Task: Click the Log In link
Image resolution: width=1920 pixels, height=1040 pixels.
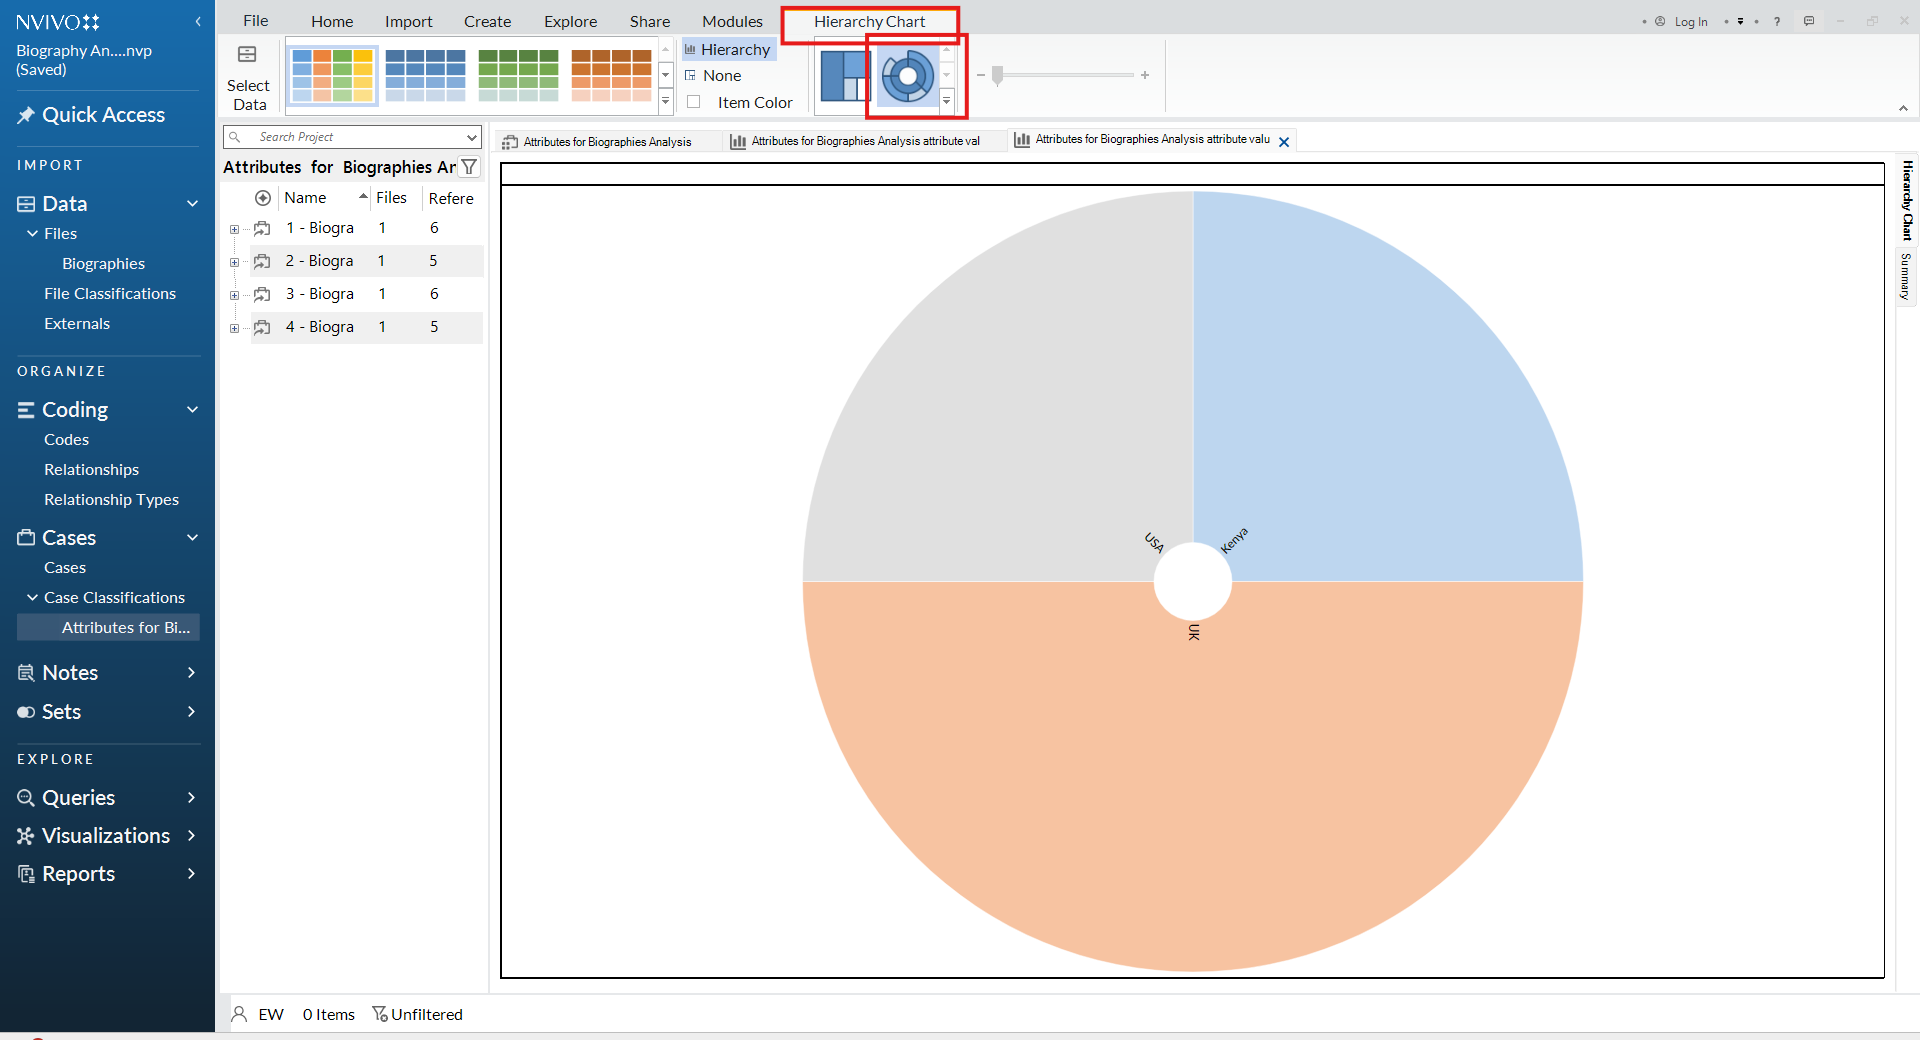Action: click(1690, 21)
